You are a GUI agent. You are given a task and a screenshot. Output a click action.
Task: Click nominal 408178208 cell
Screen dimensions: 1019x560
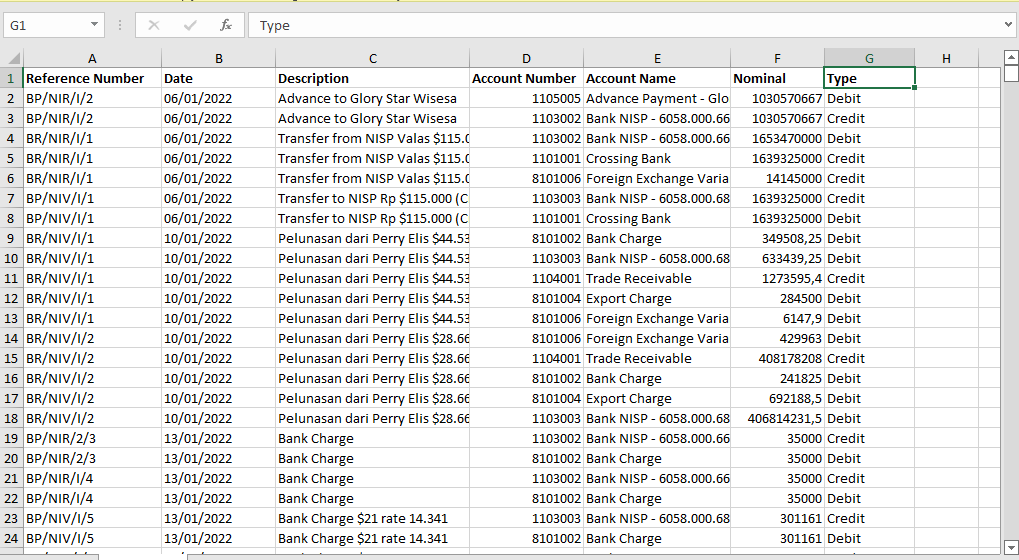click(x=777, y=359)
